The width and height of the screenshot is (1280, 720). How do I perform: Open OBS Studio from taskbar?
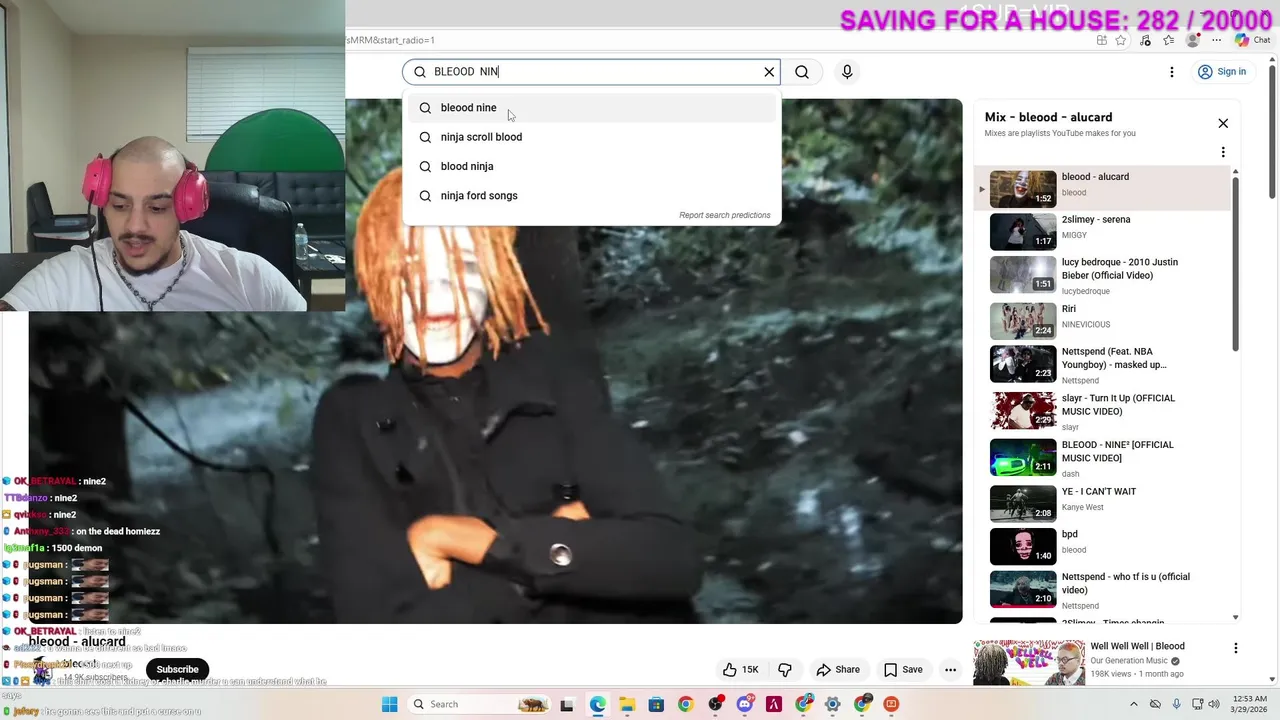click(715, 704)
